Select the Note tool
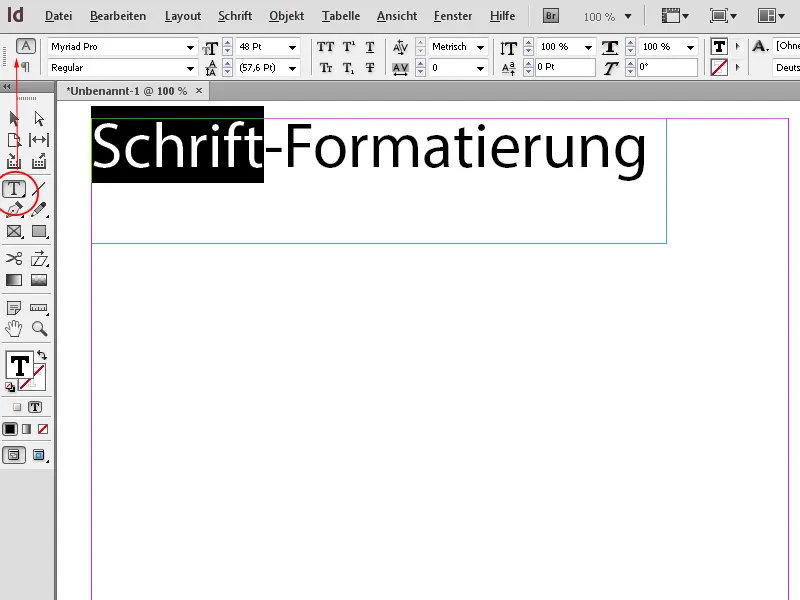This screenshot has height=600, width=800. pyautogui.click(x=14, y=308)
